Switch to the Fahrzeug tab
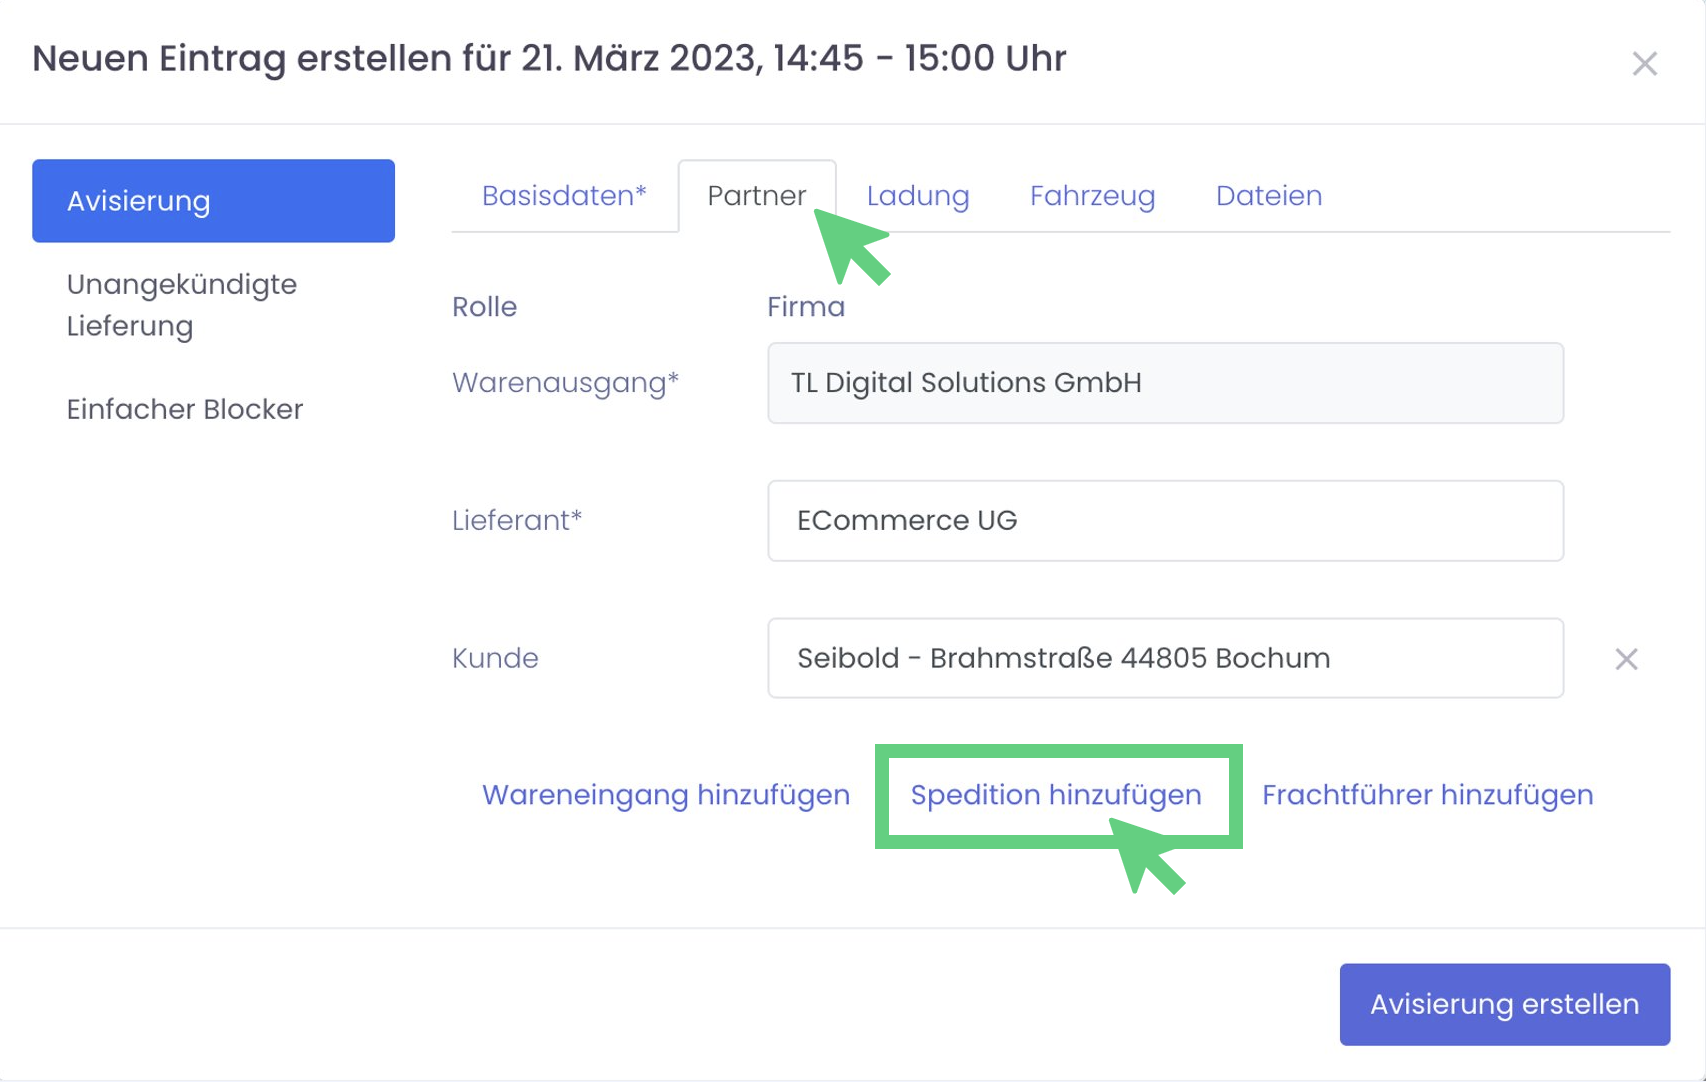The height and width of the screenshot is (1082, 1706). click(x=1092, y=196)
